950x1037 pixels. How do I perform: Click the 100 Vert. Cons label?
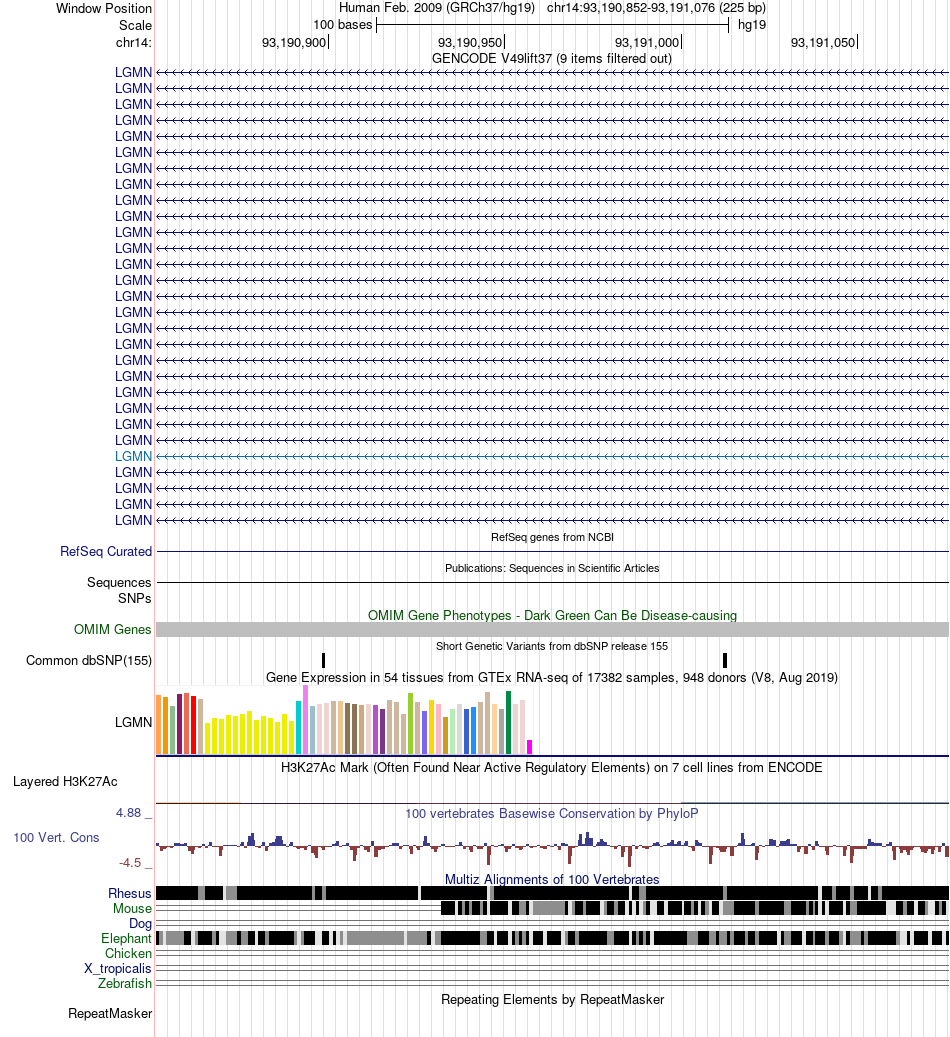point(56,838)
